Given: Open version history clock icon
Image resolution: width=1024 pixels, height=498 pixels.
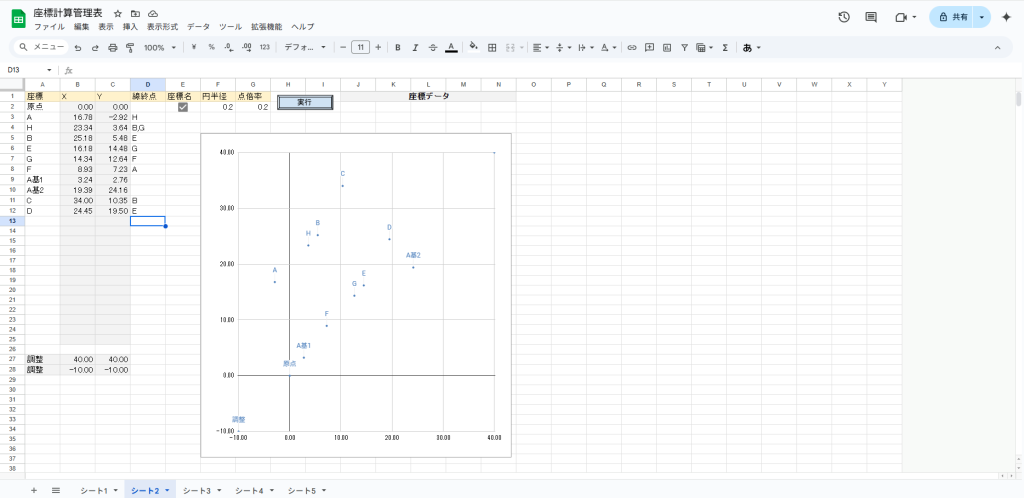Looking at the screenshot, I should (x=844, y=17).
